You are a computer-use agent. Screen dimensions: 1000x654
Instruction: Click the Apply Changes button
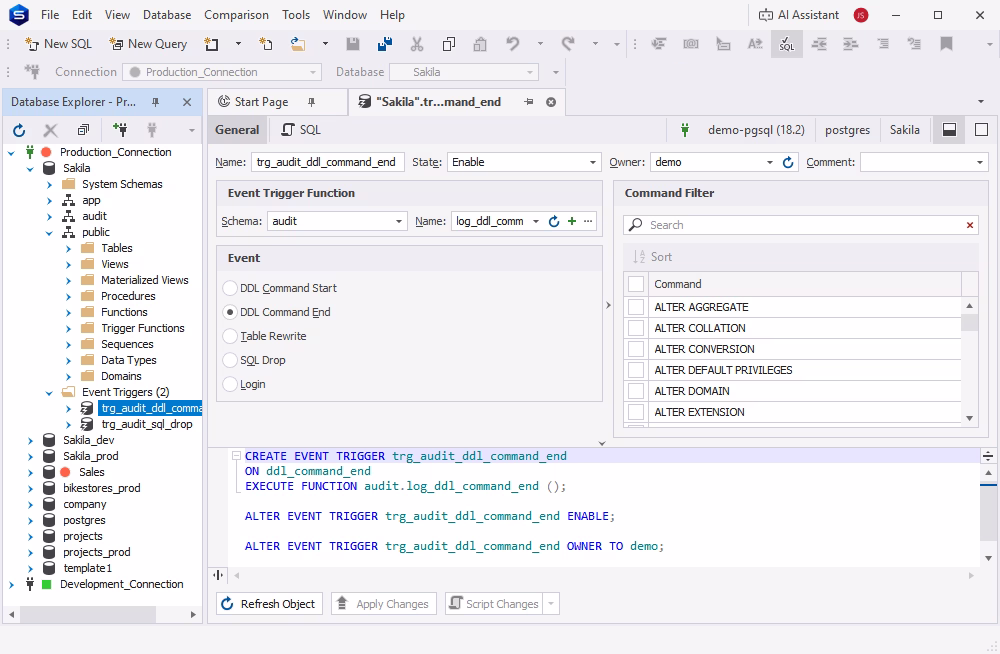point(383,604)
